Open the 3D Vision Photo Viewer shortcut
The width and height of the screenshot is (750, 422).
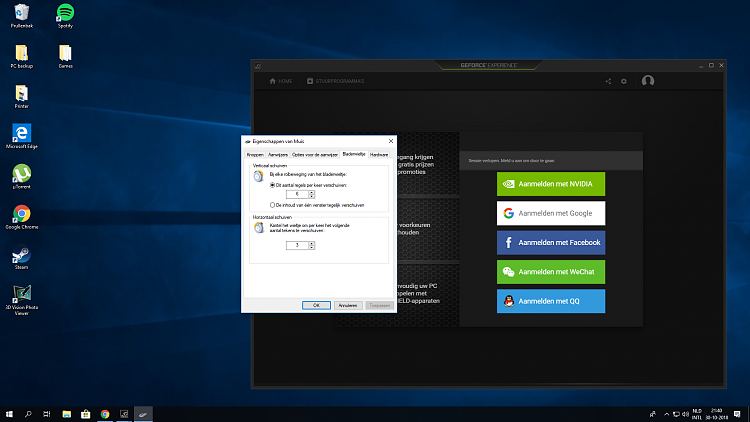coord(22,300)
